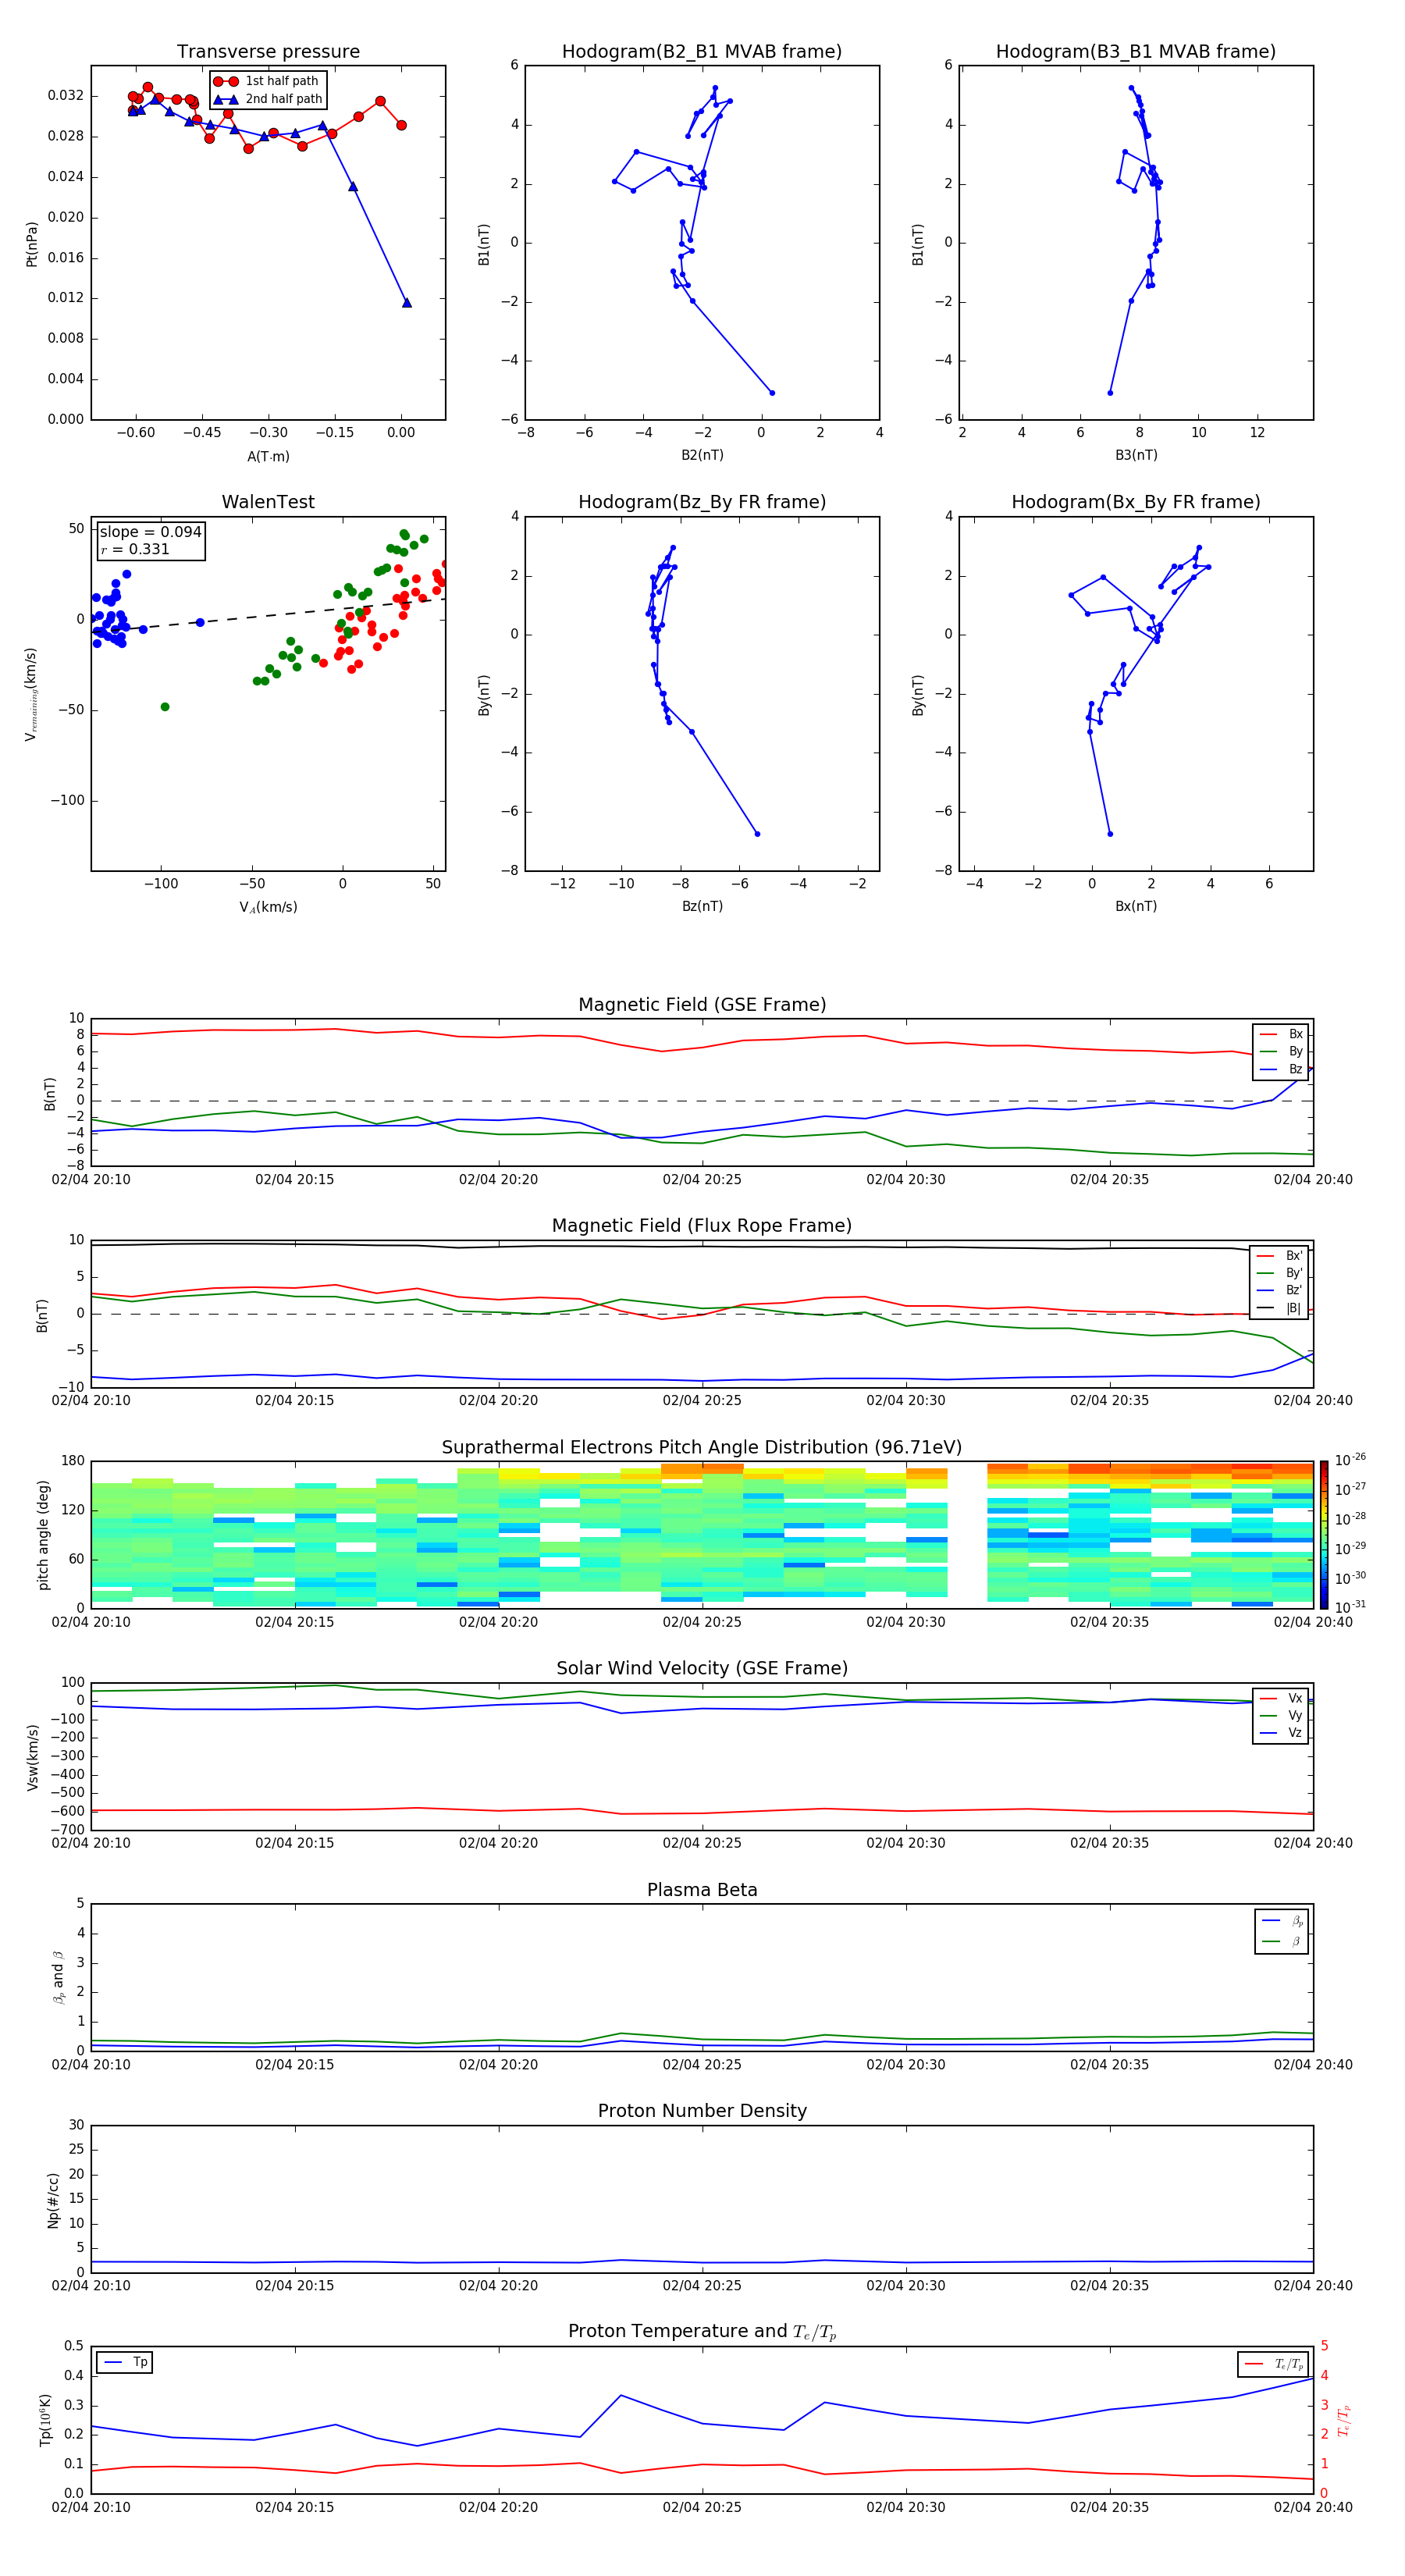Viewport: 1405px width, 2576px height.
Task: Click 'Hodogram(Bx_By FR frame)' title
Action: click(x=1136, y=502)
